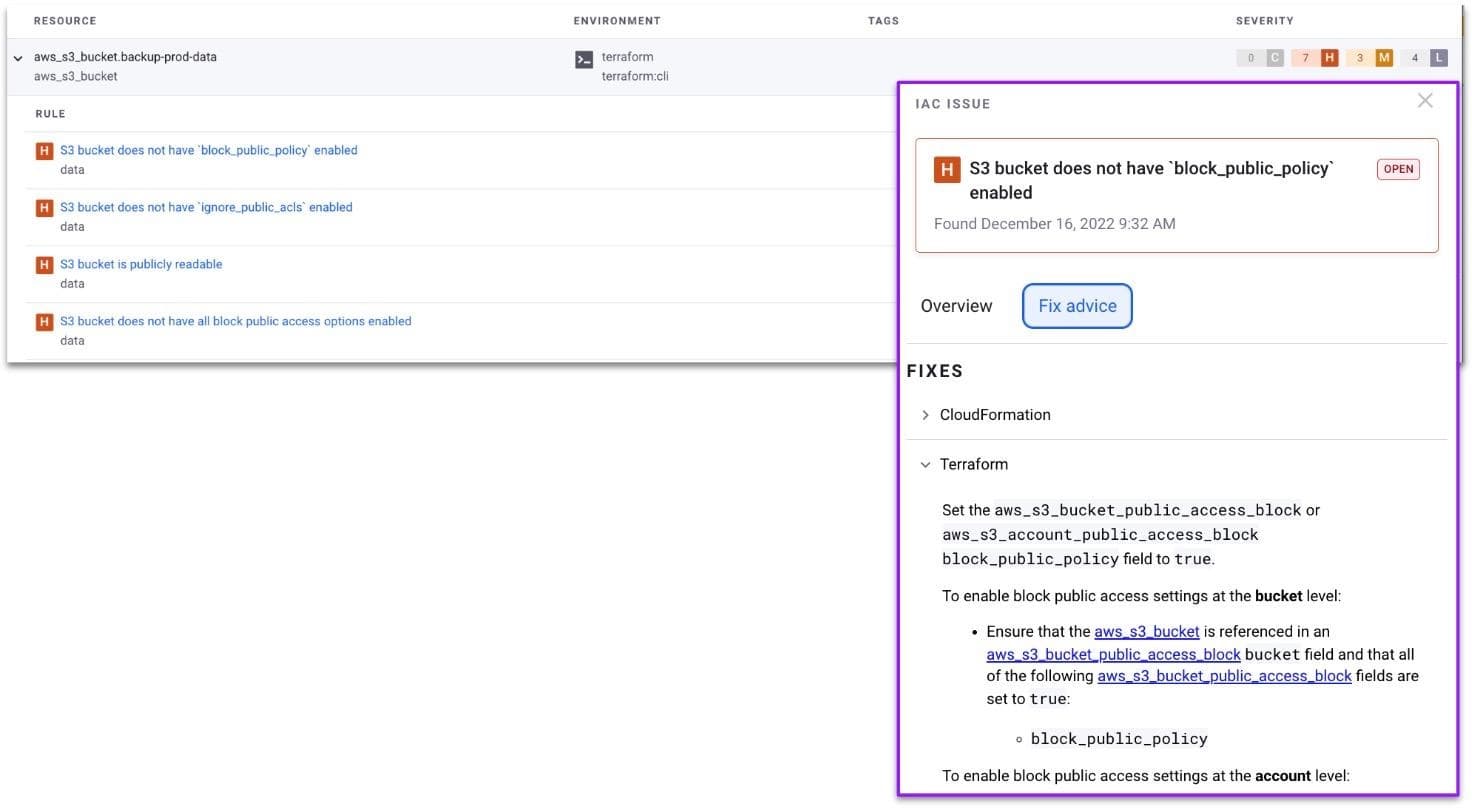This screenshot has width=1472, height=810.
Task: Collapse the aws_s3_bucket.backup-prod-data resource row
Action: (18, 59)
